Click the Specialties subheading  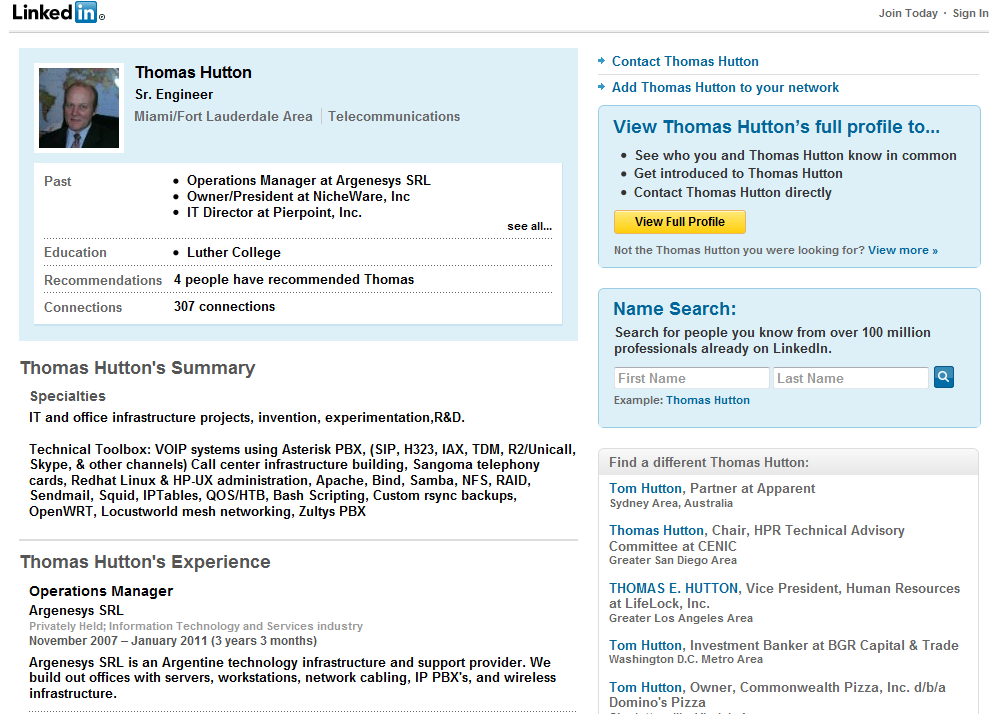(x=67, y=396)
